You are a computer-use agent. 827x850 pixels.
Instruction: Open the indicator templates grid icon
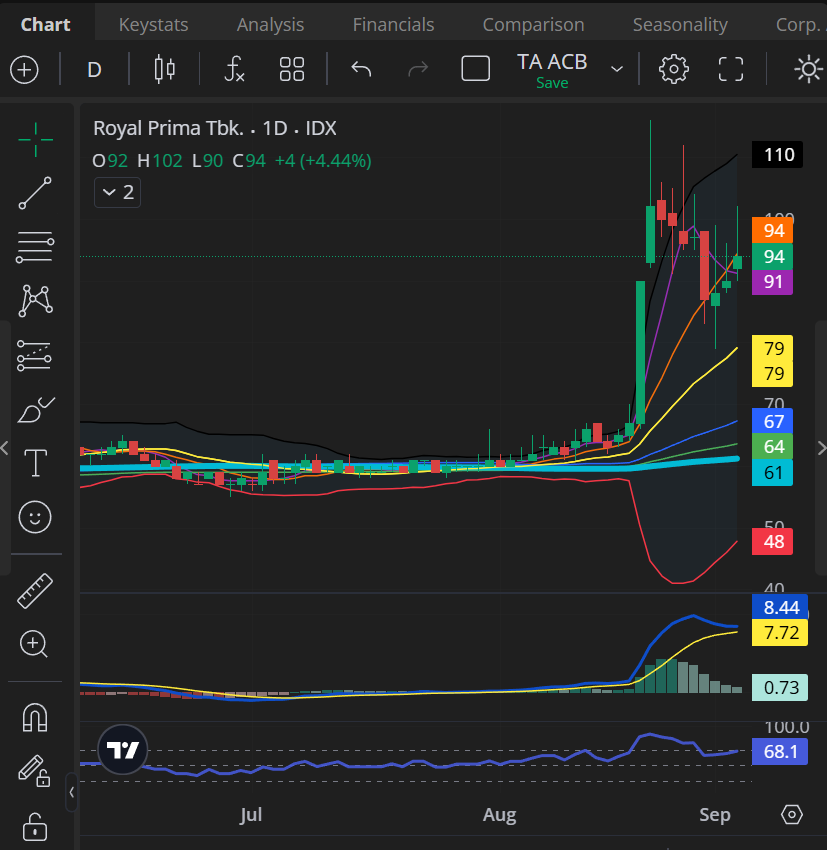tap(292, 69)
